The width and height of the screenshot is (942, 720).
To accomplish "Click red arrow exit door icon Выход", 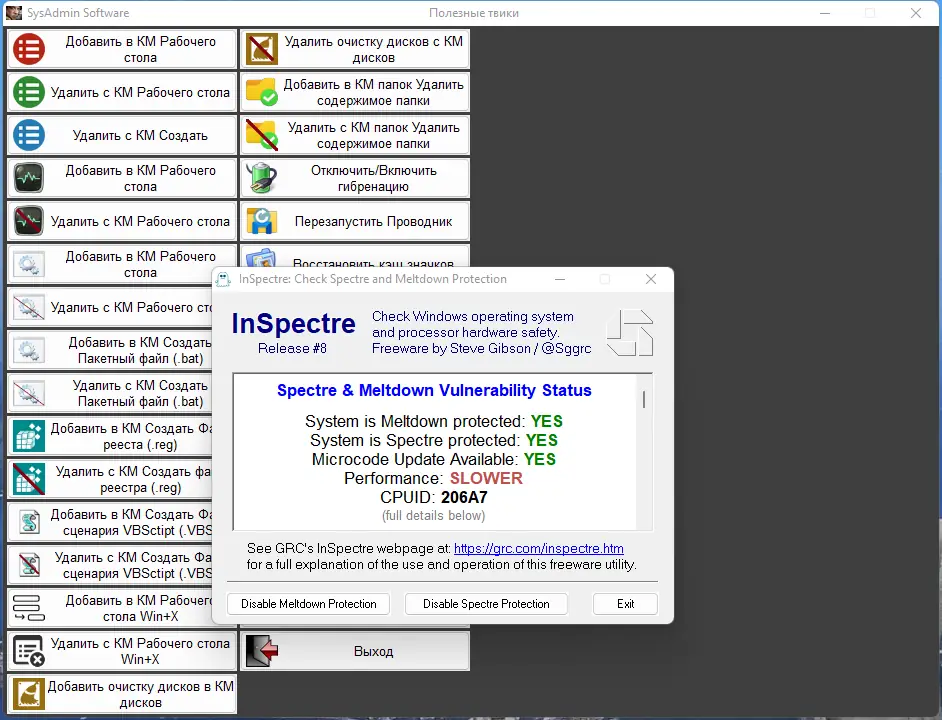I will point(262,651).
